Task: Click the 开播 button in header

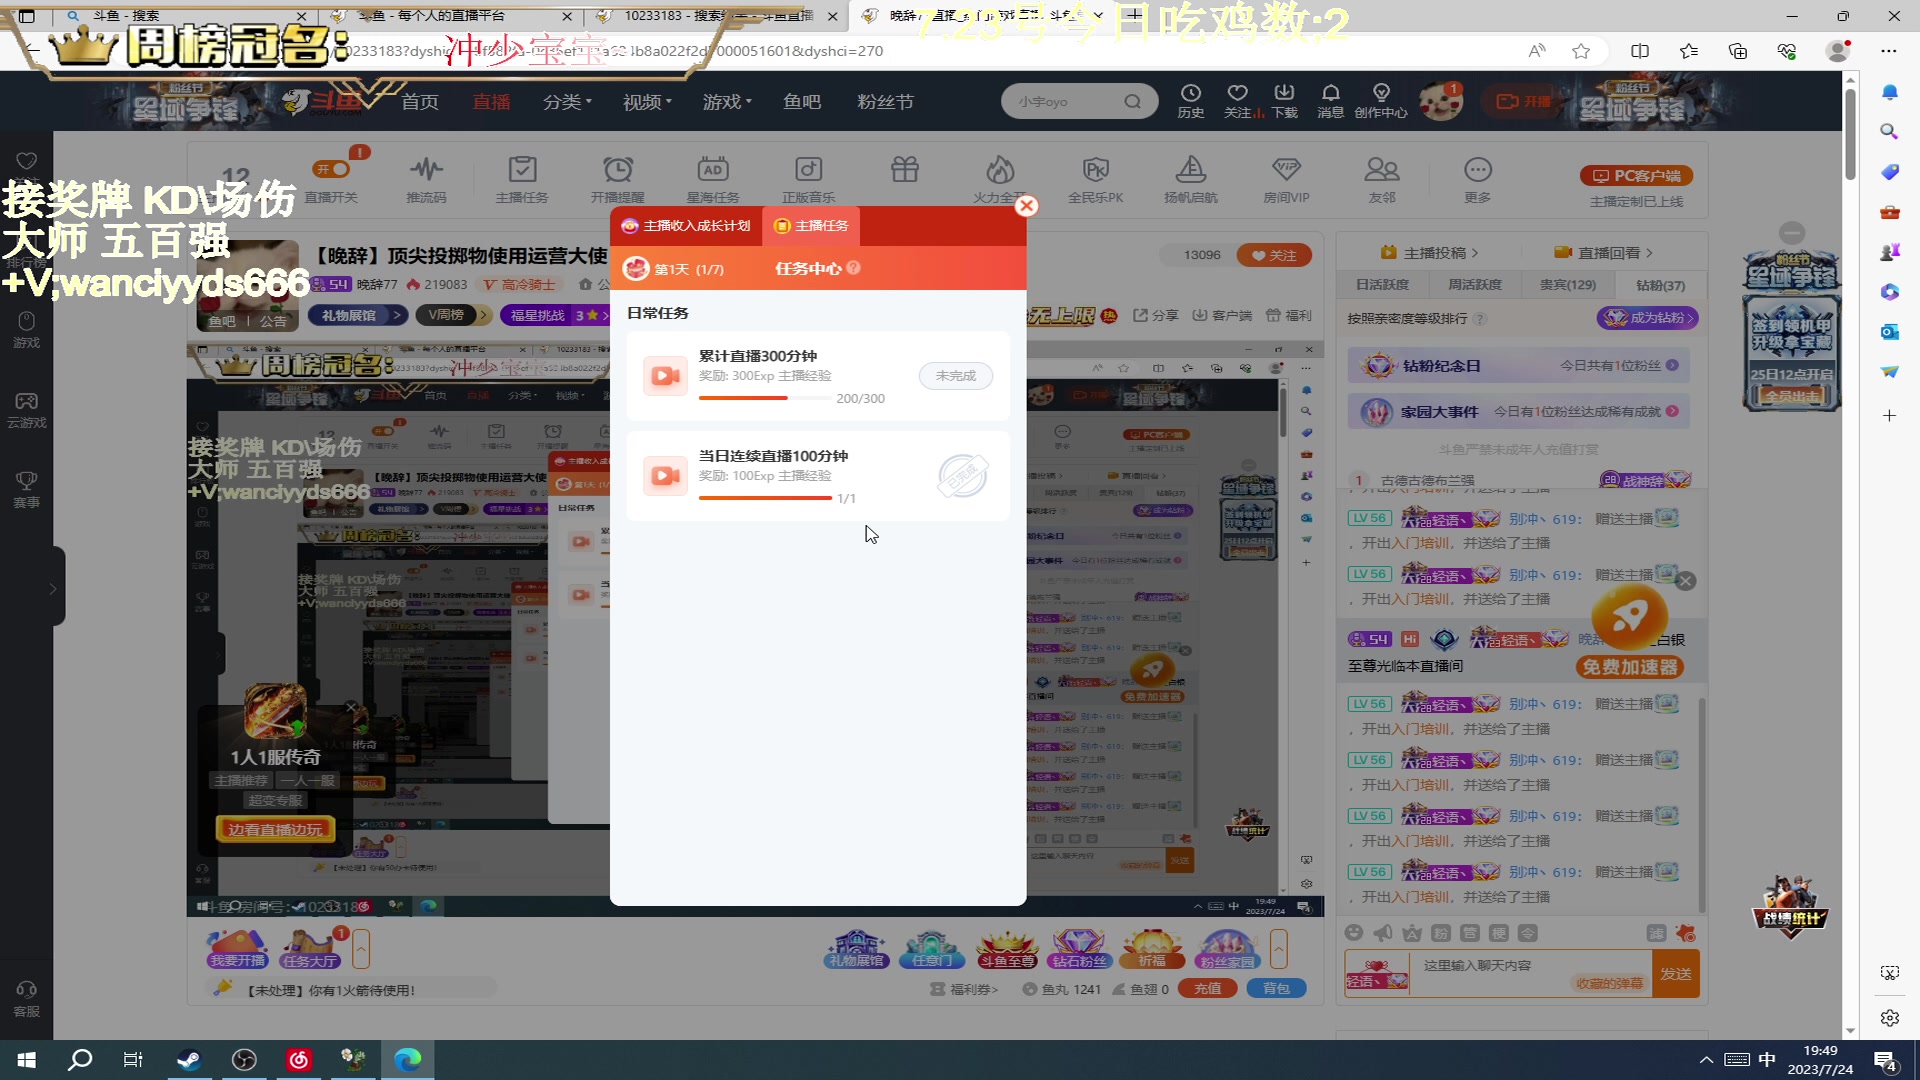Action: 1523,101
